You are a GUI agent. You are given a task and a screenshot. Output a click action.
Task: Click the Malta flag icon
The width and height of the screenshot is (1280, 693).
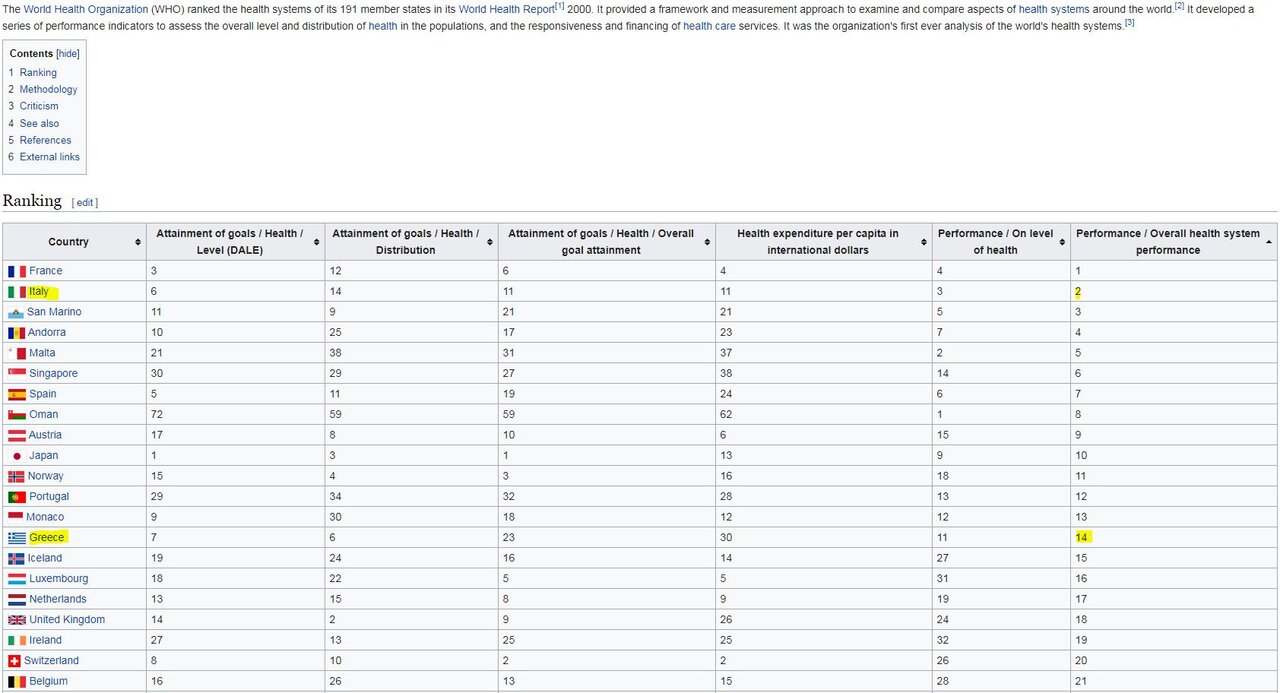click(x=17, y=353)
